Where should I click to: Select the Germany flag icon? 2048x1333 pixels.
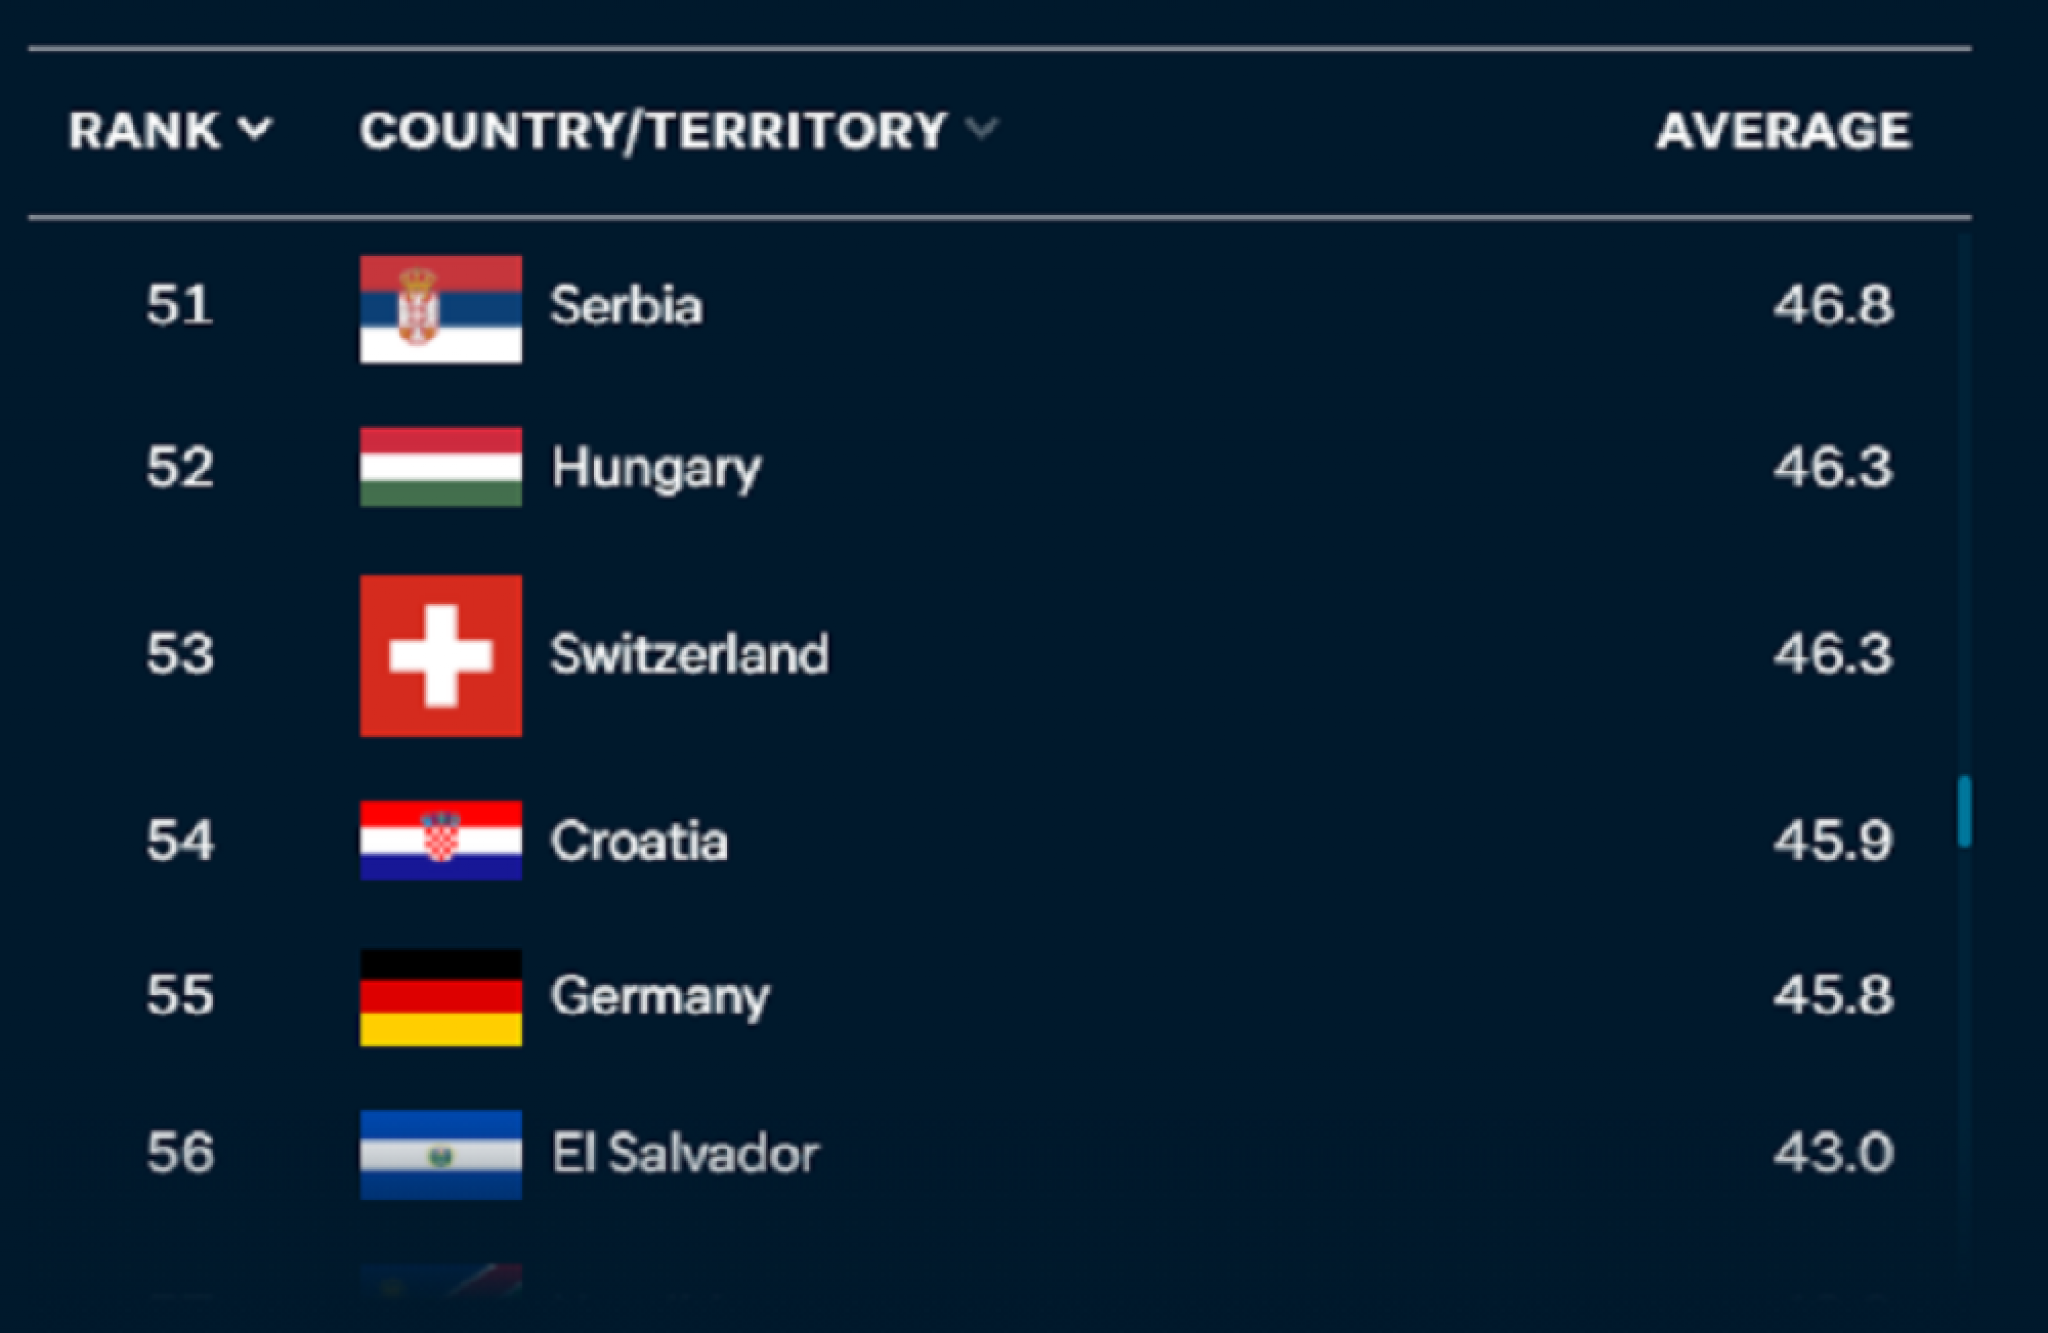[441, 995]
